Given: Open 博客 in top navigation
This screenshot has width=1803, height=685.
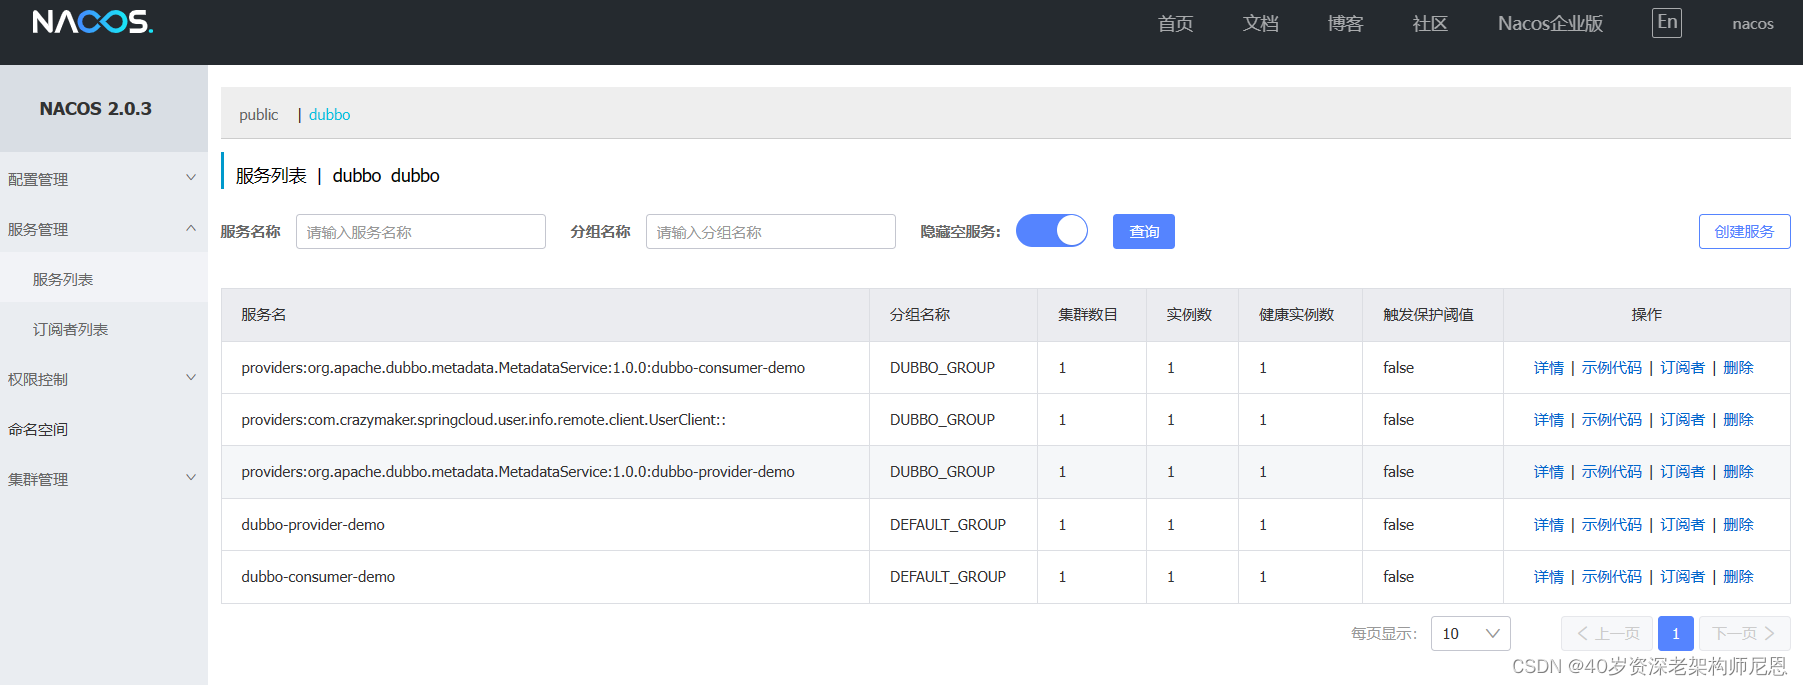Looking at the screenshot, I should (1345, 23).
